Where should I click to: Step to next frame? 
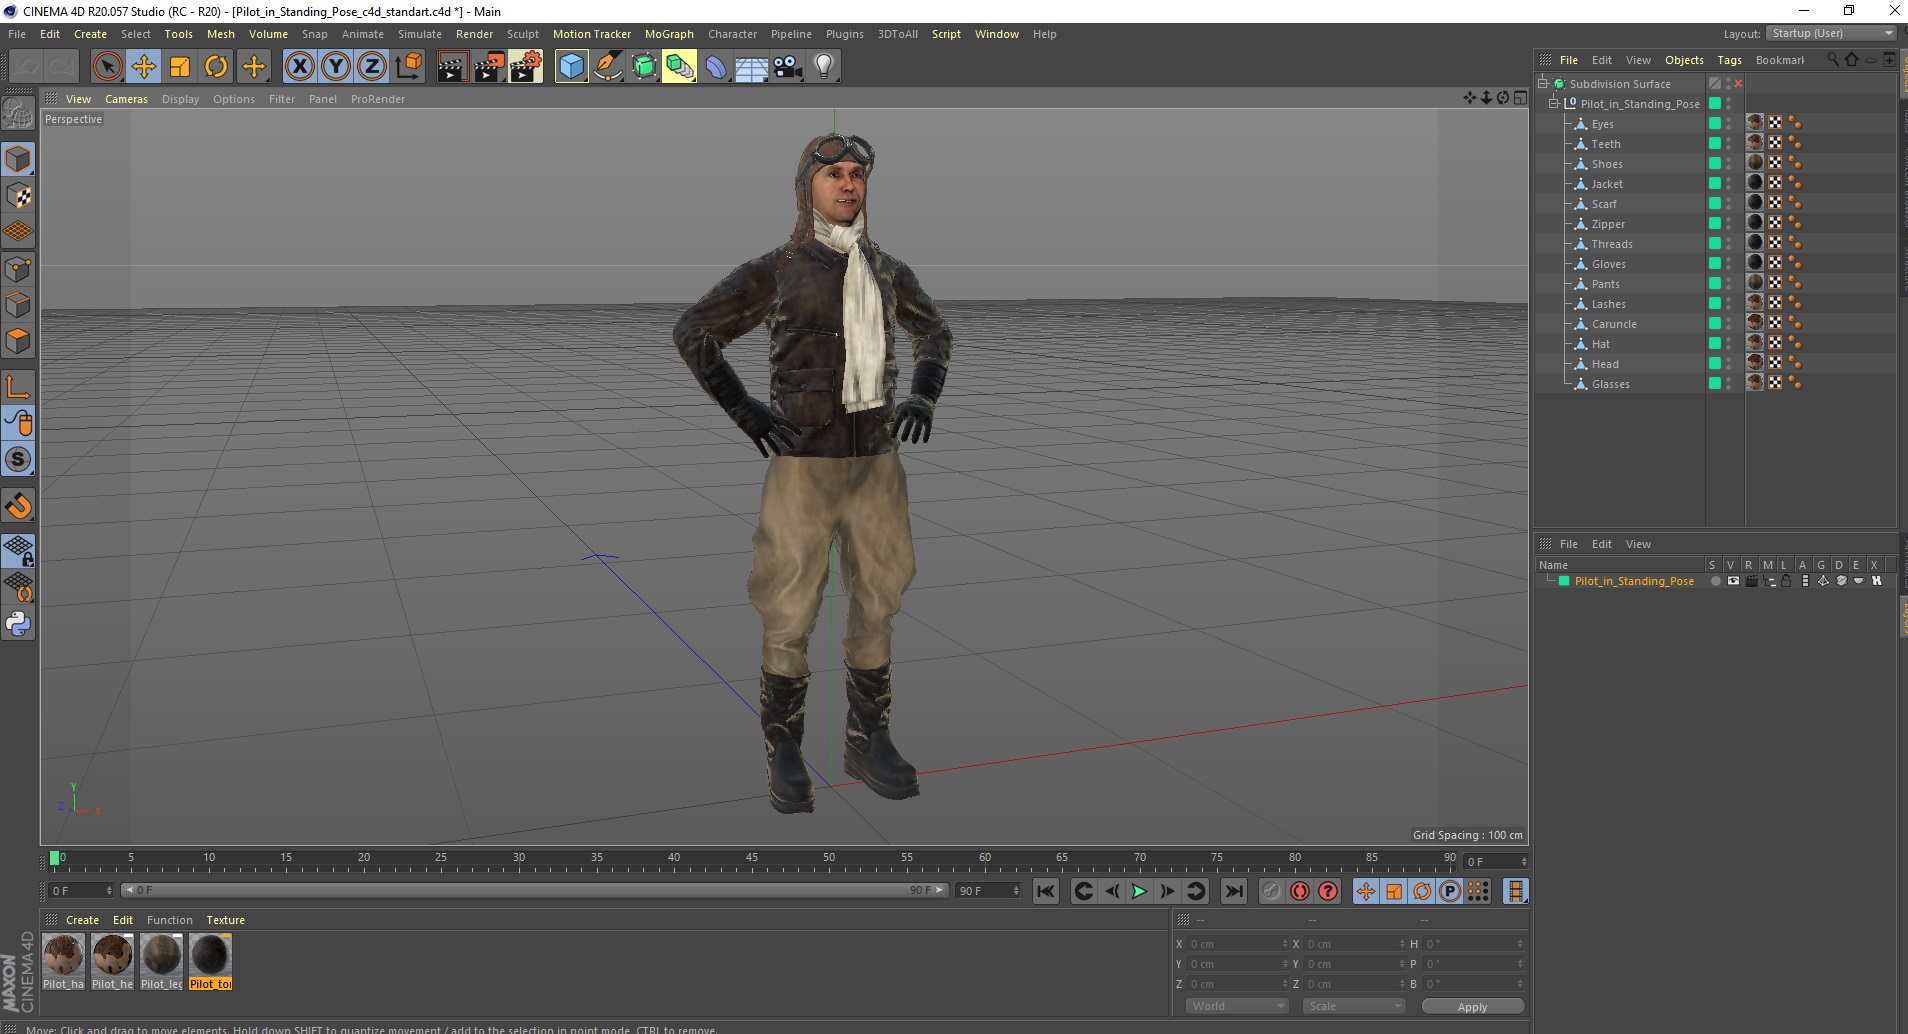click(1167, 891)
